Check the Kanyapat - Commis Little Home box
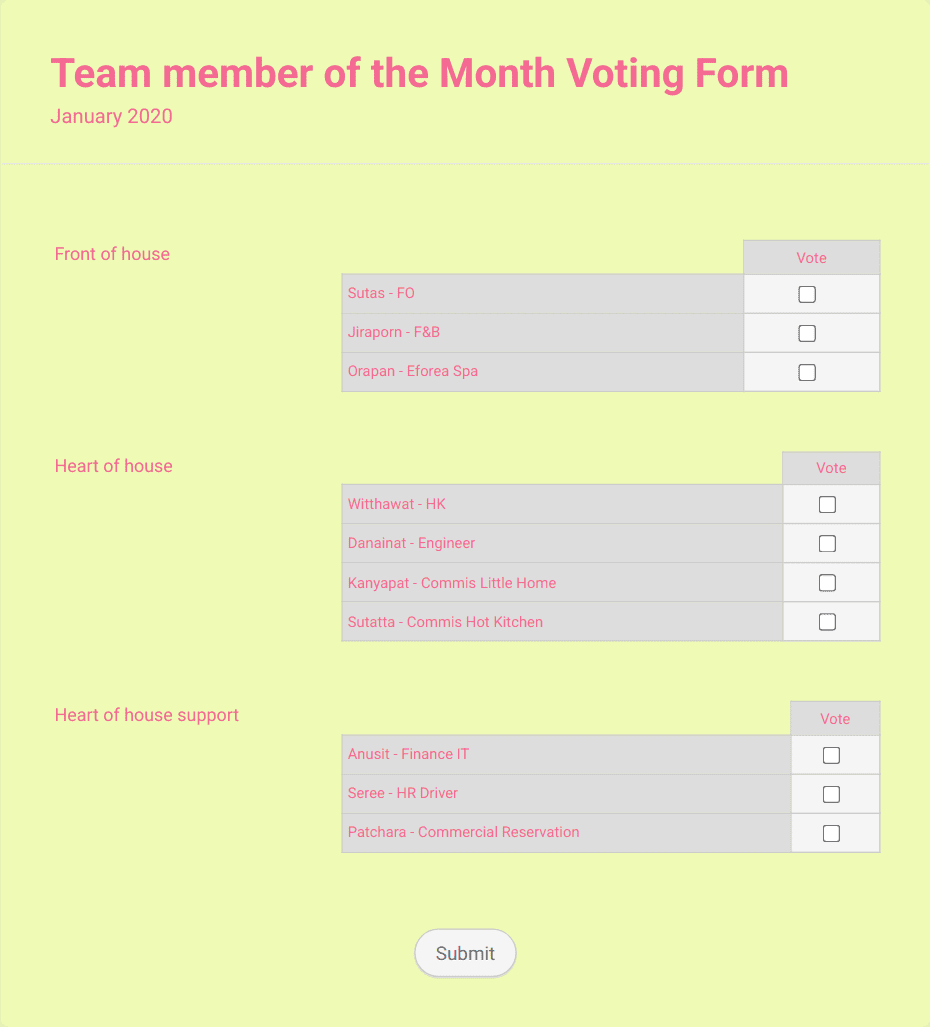This screenshot has width=930, height=1027. point(827,582)
